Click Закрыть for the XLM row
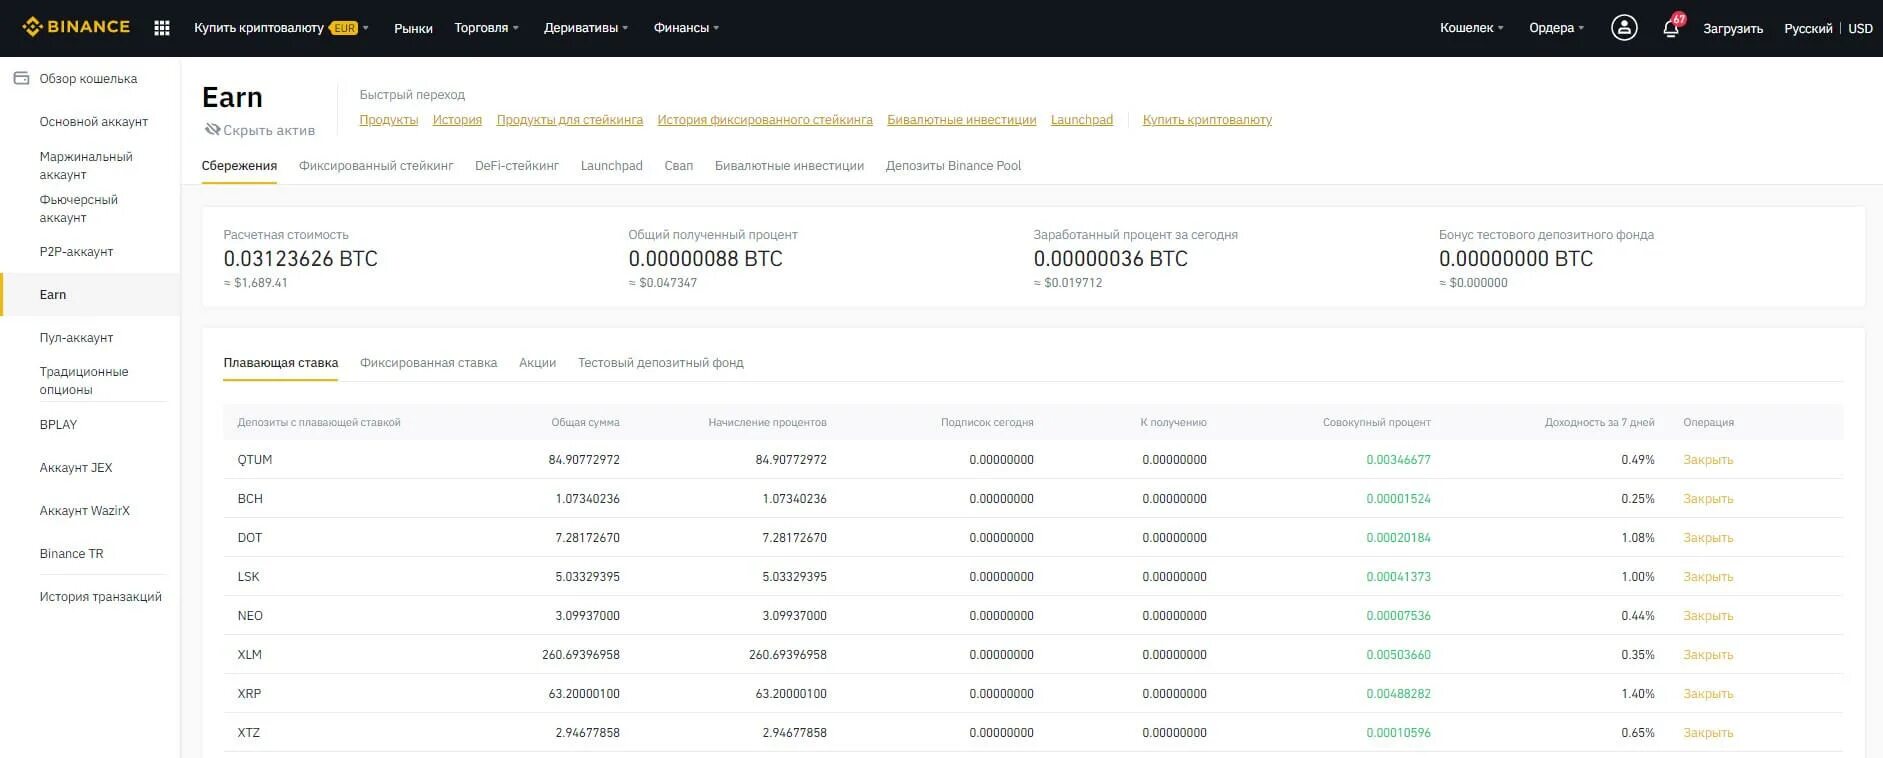 pos(1708,655)
